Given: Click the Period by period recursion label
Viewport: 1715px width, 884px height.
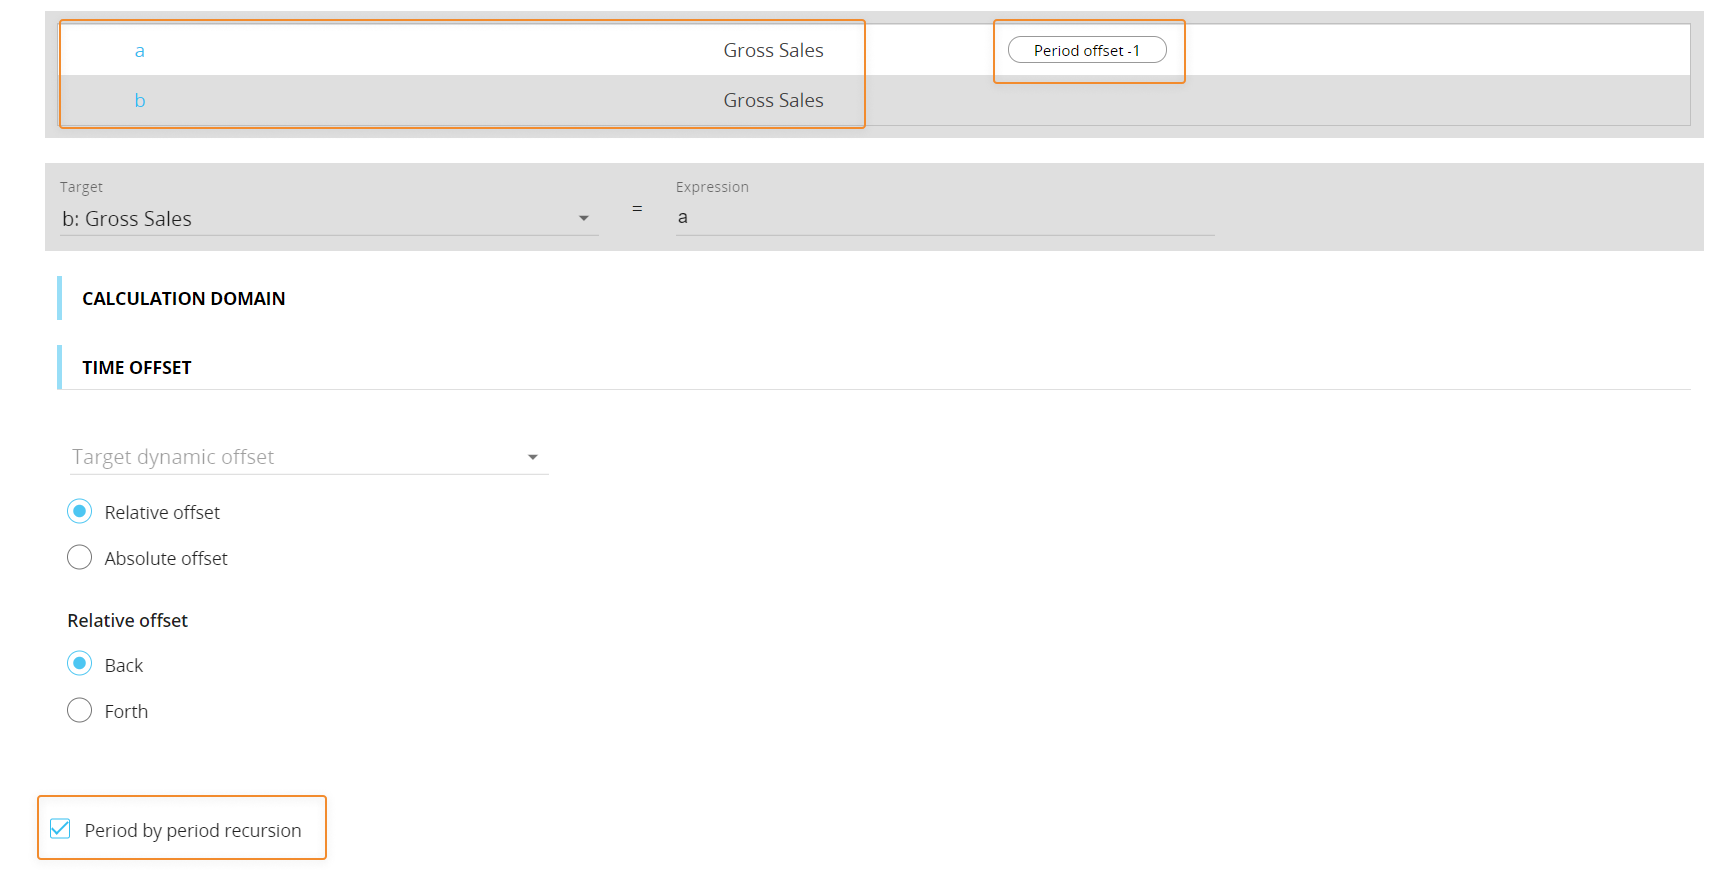Looking at the screenshot, I should tap(193, 831).
